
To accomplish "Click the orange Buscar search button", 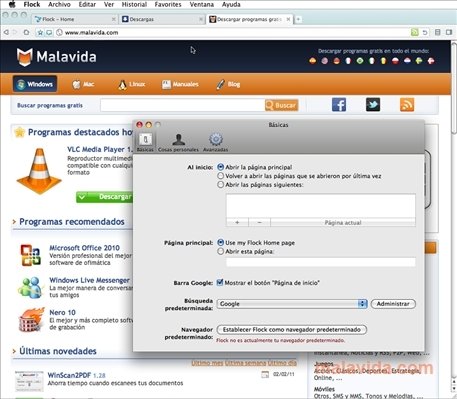I will (282, 105).
